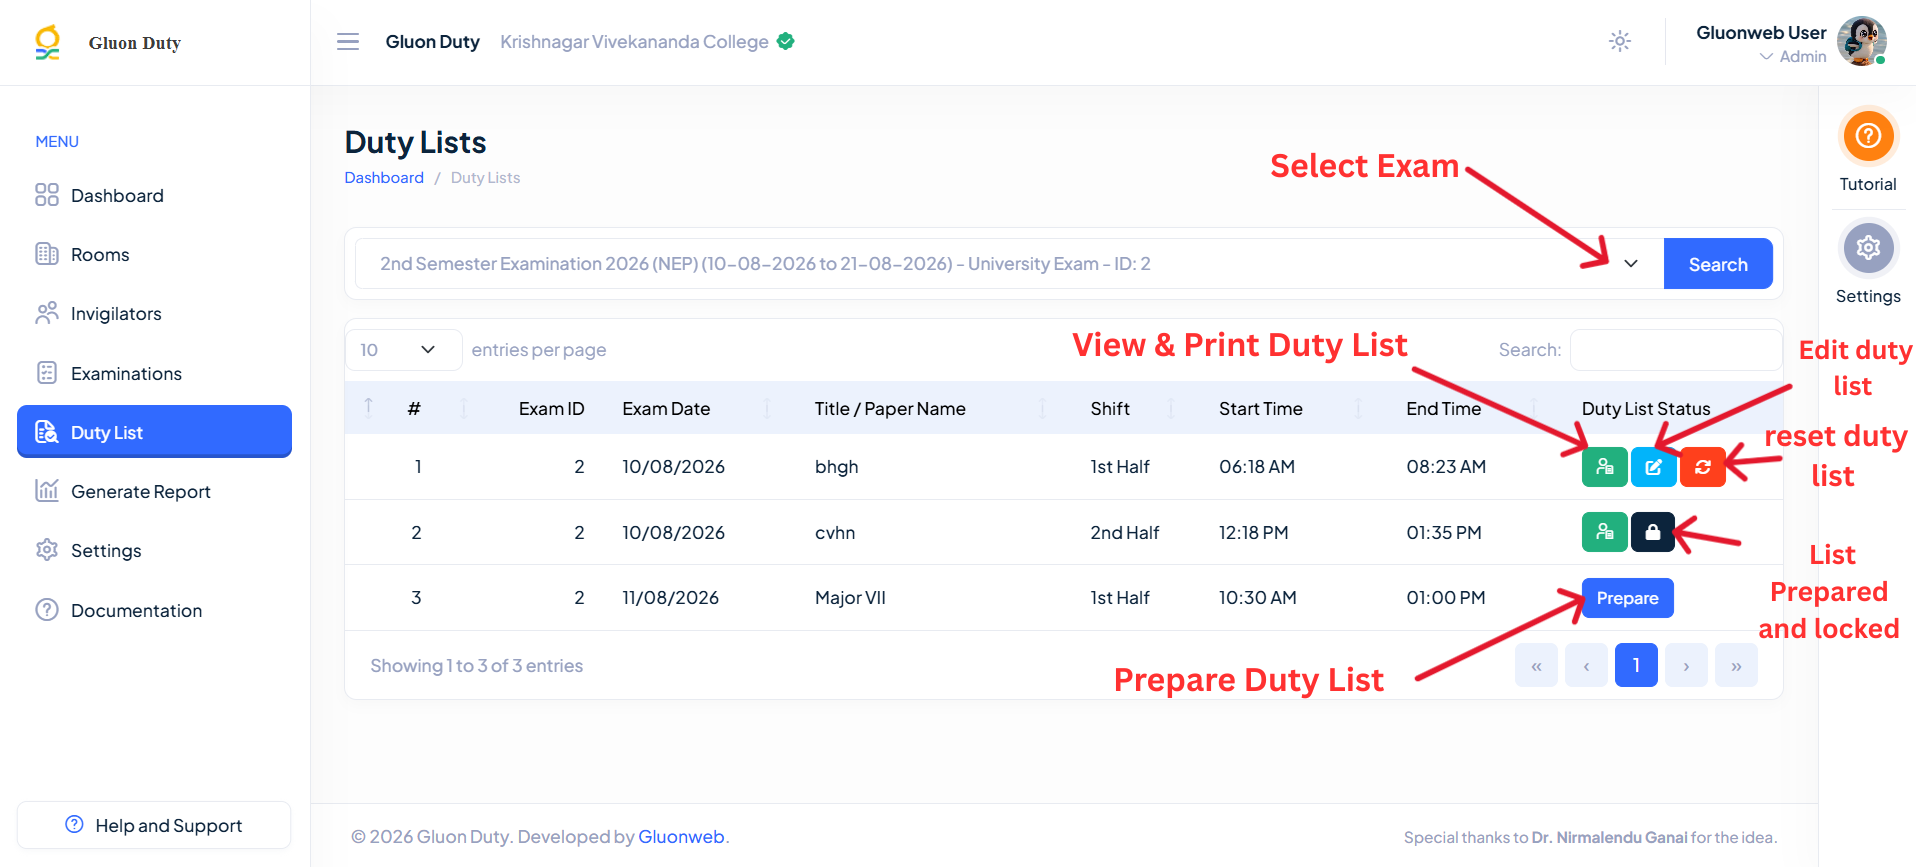The image size is (1916, 867).
Task: Open Generate Report in sidebar
Action: (x=155, y=491)
